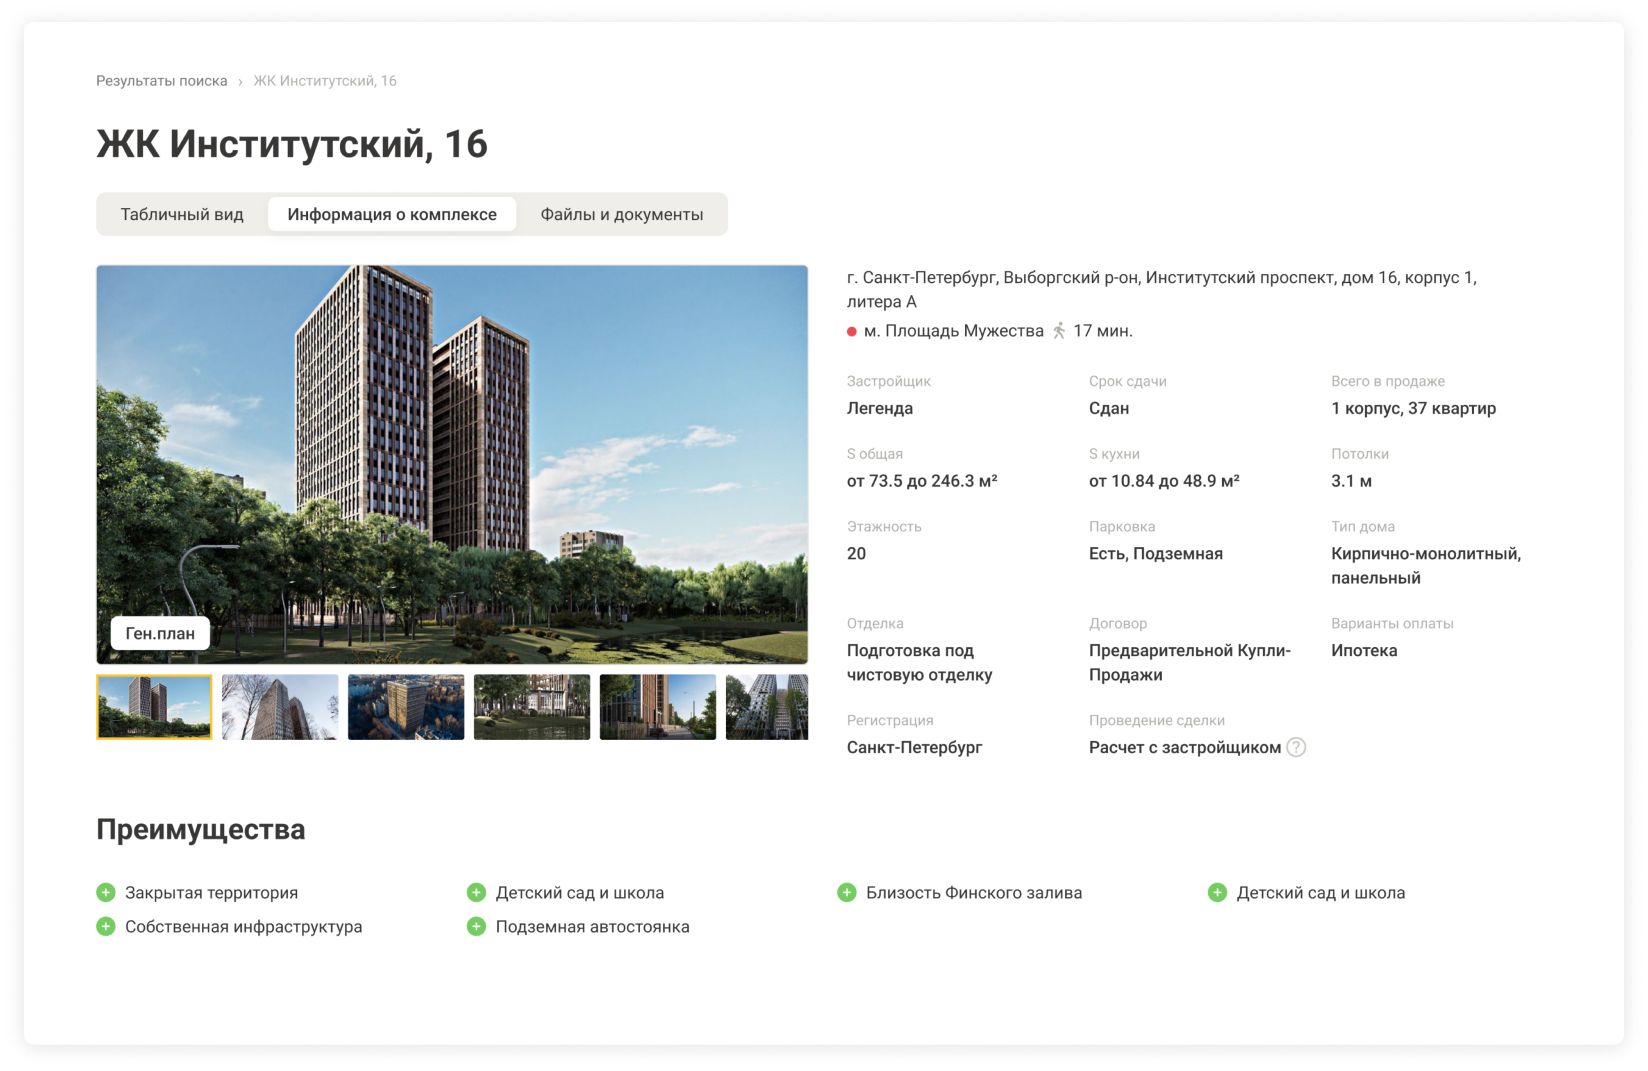Go back to Результаты поиска breadcrumb
This screenshot has width=1648, height=1071.
click(x=162, y=81)
